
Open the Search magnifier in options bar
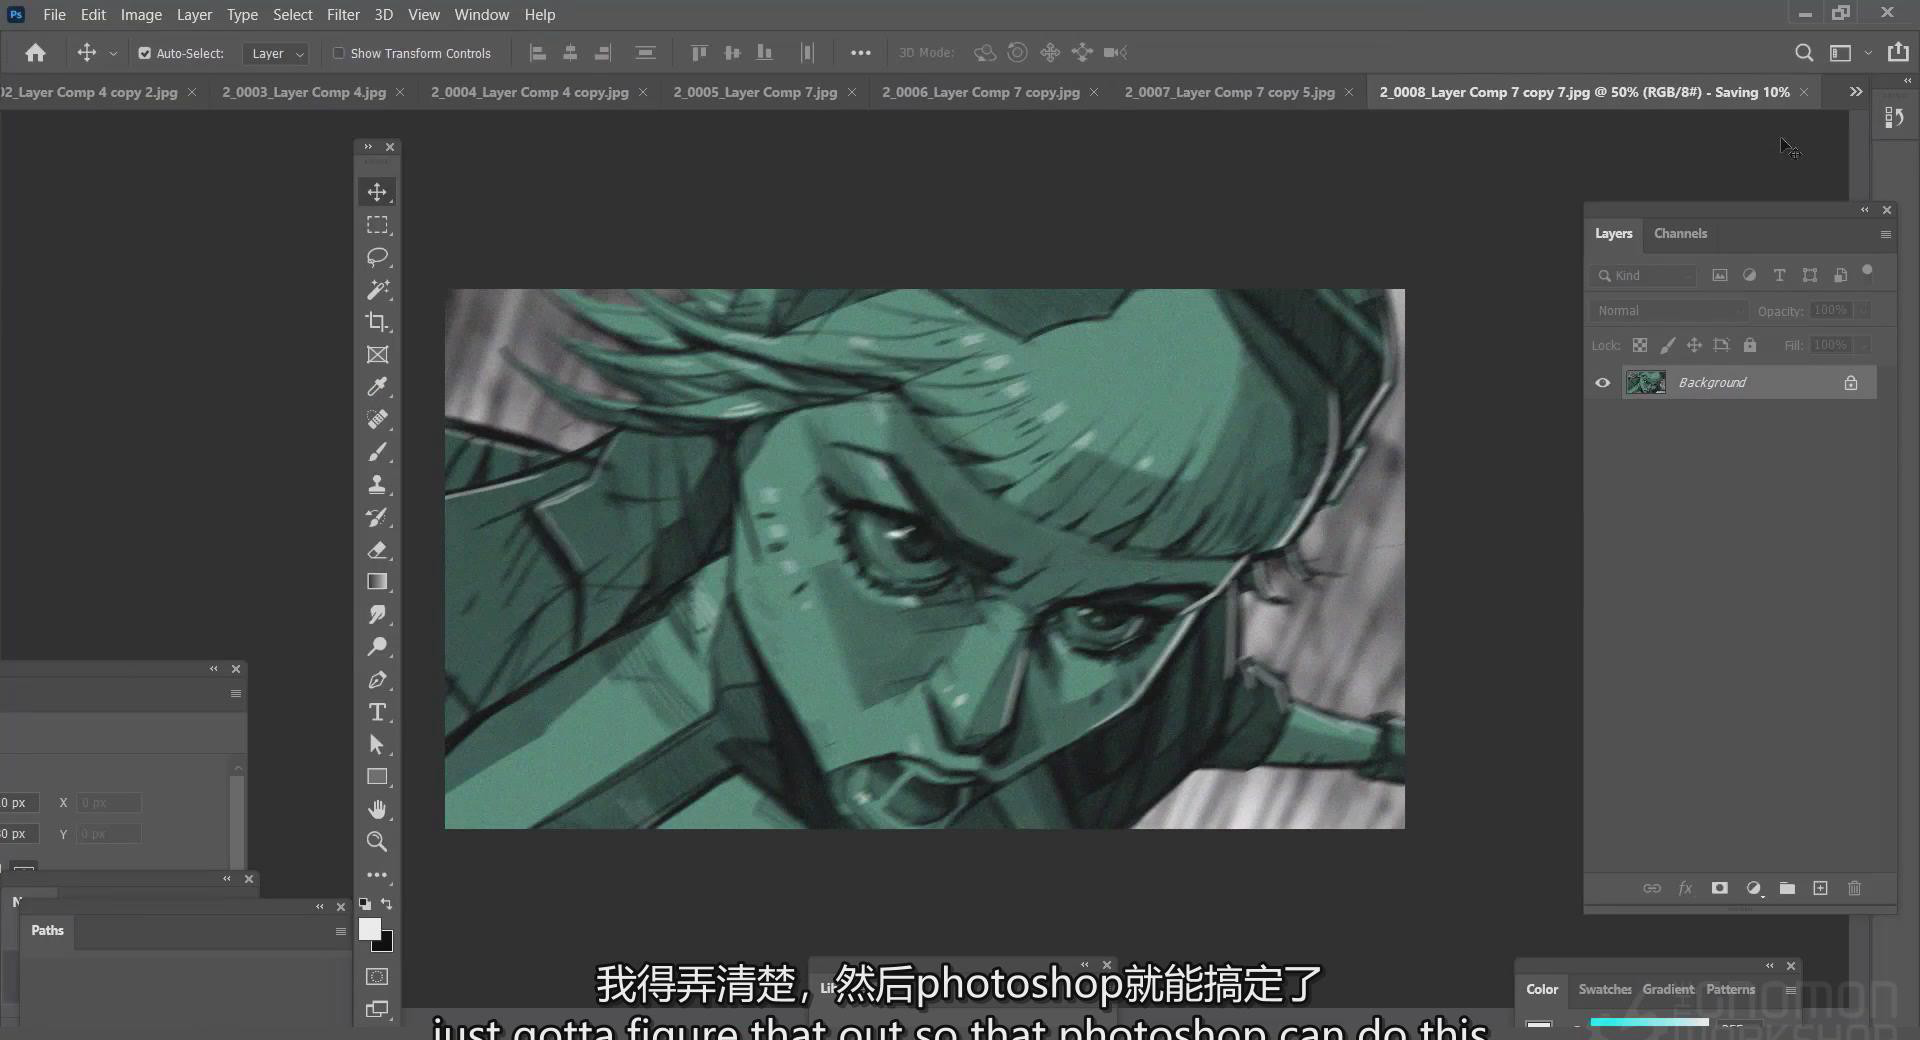tap(1803, 53)
